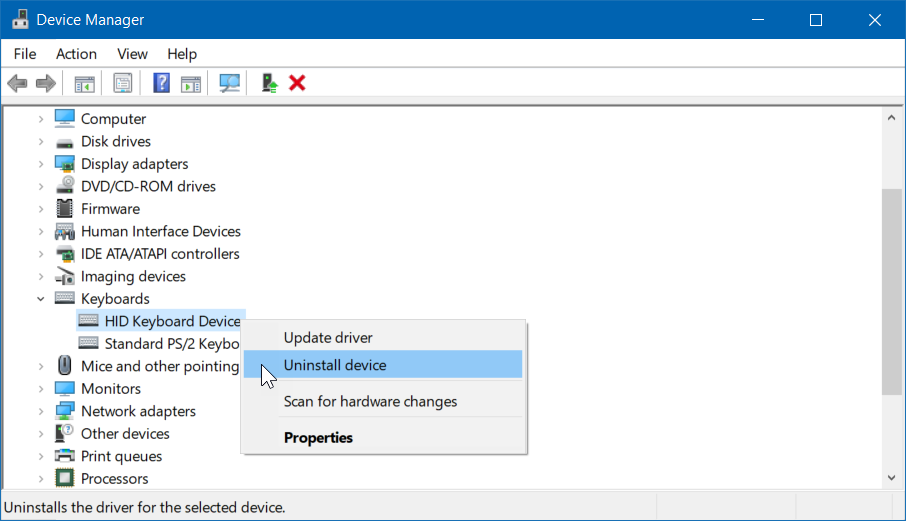Click the Show/Hide Action Pane icon
906x521 pixels.
point(190,83)
